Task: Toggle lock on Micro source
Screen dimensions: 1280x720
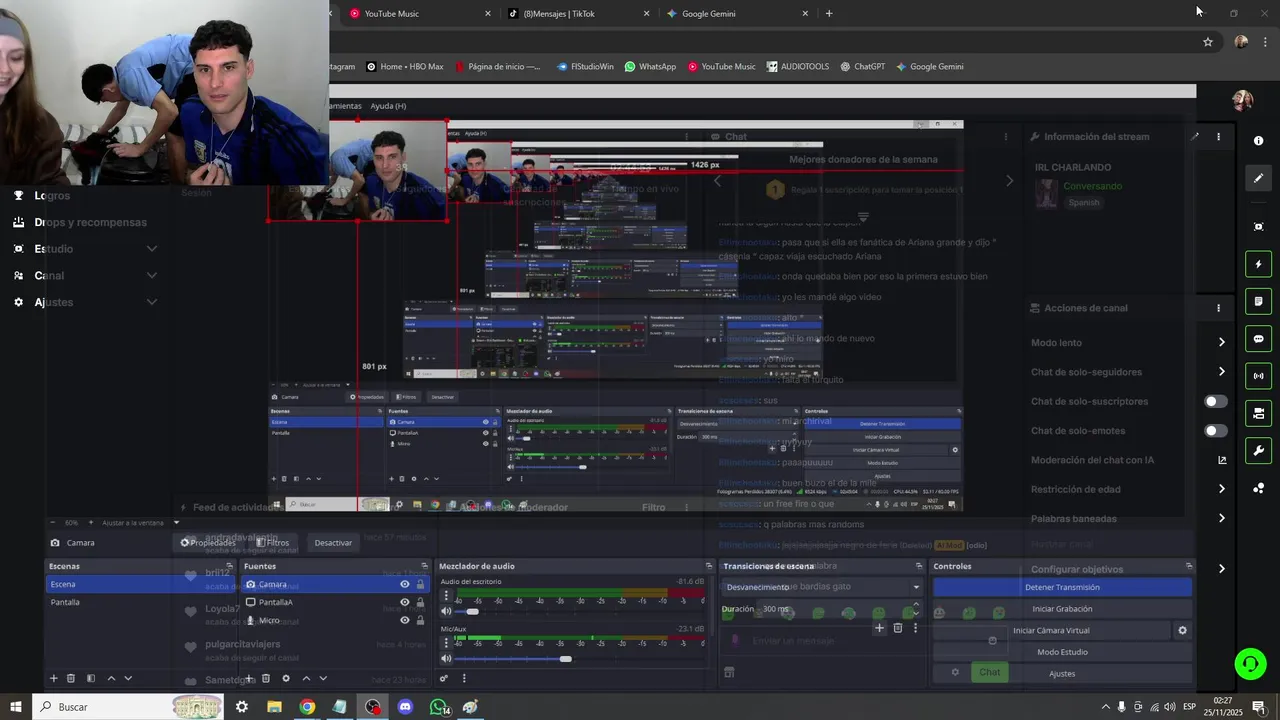Action: (x=420, y=620)
